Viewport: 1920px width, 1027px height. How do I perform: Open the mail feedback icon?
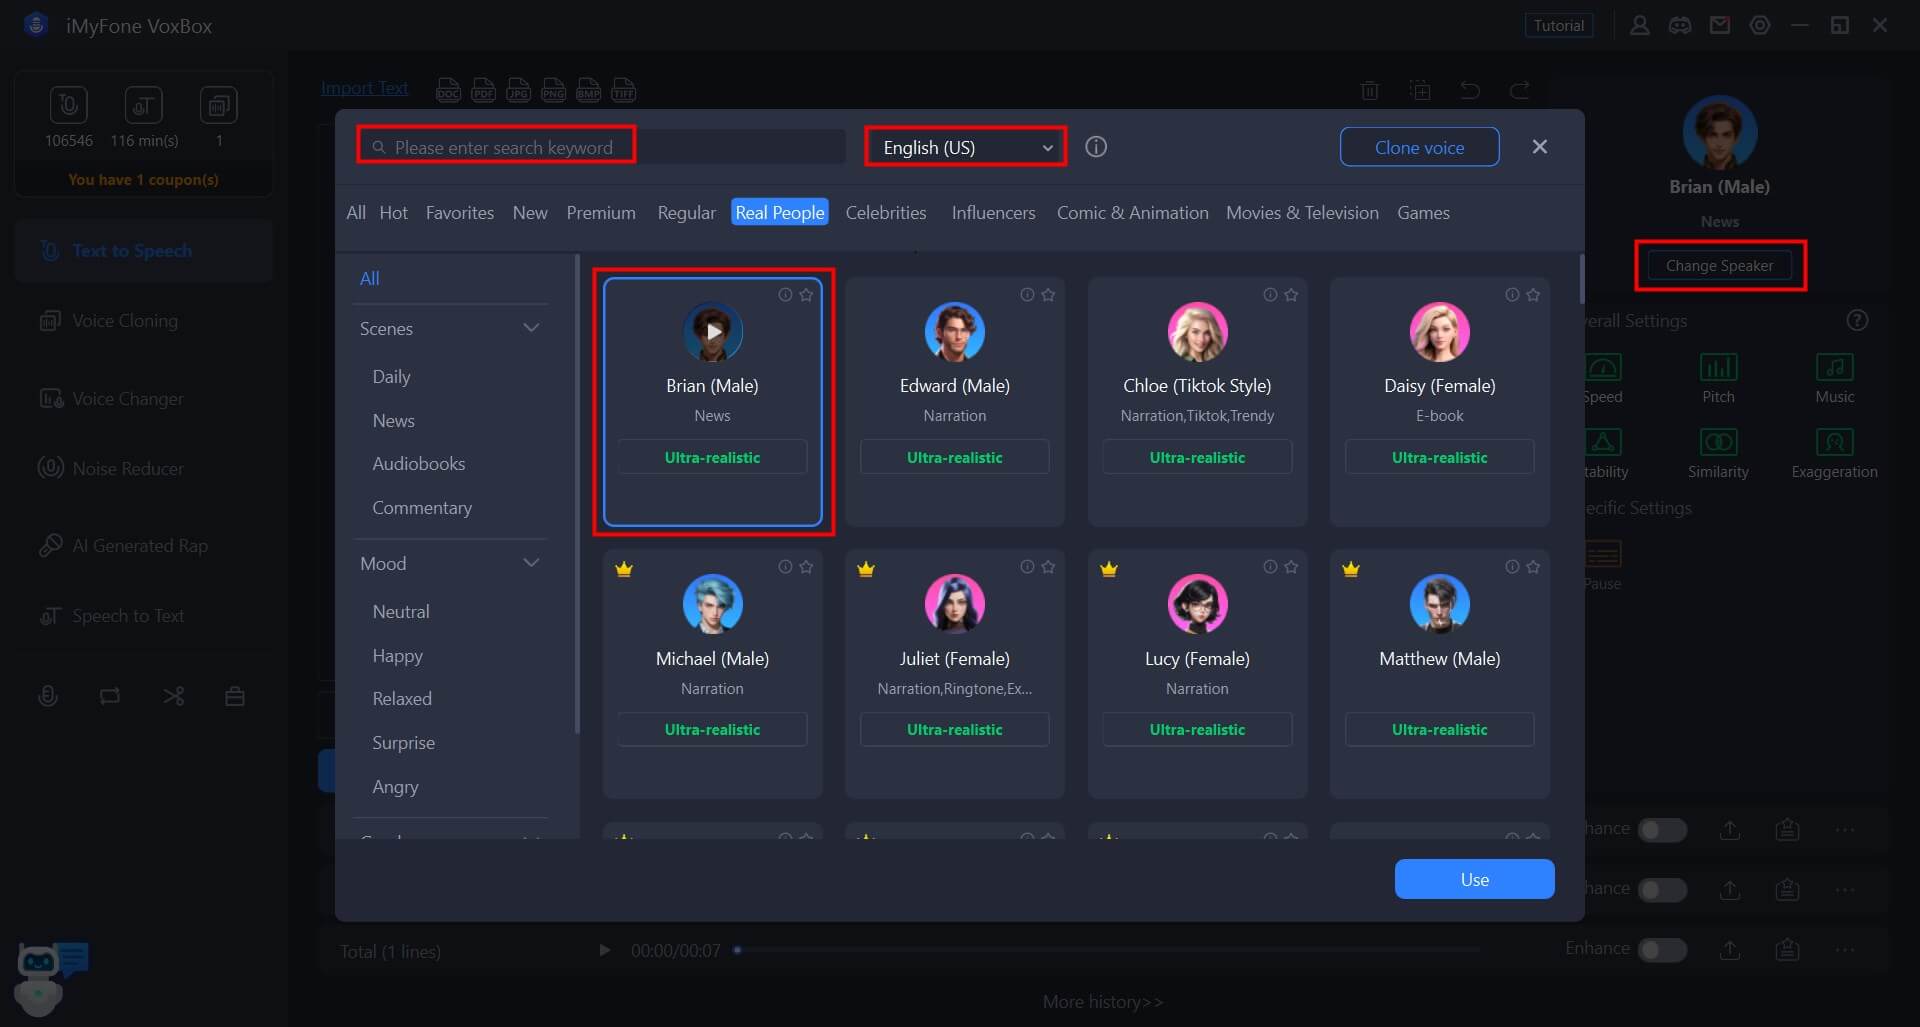pos(1720,25)
